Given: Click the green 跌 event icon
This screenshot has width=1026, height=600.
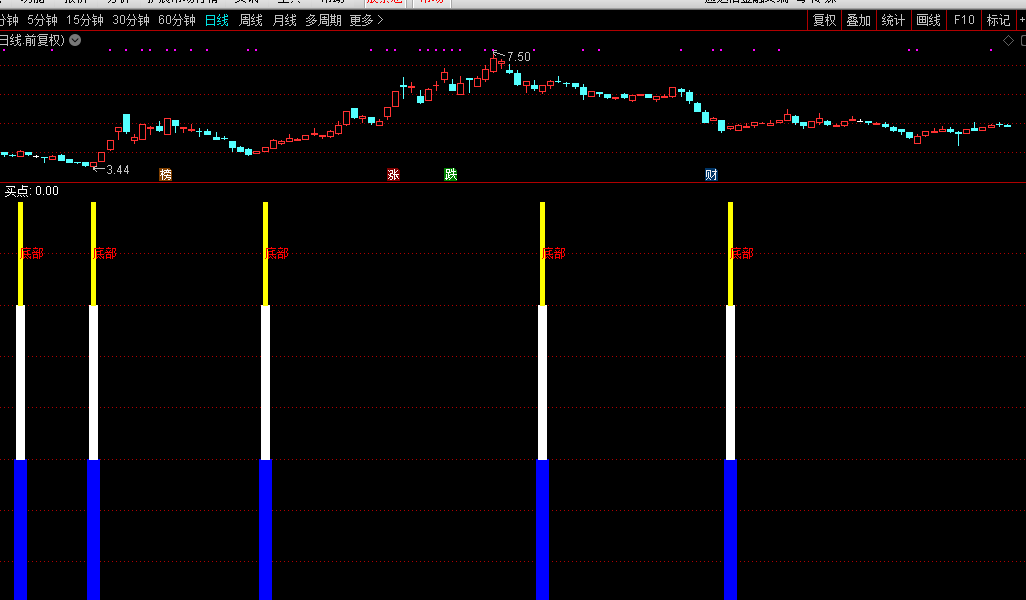Looking at the screenshot, I should 451,175.
